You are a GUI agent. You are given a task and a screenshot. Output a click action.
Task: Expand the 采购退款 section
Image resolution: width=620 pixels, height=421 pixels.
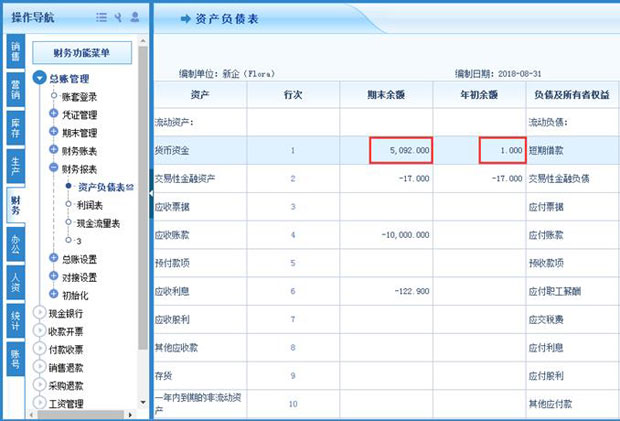coord(40,384)
